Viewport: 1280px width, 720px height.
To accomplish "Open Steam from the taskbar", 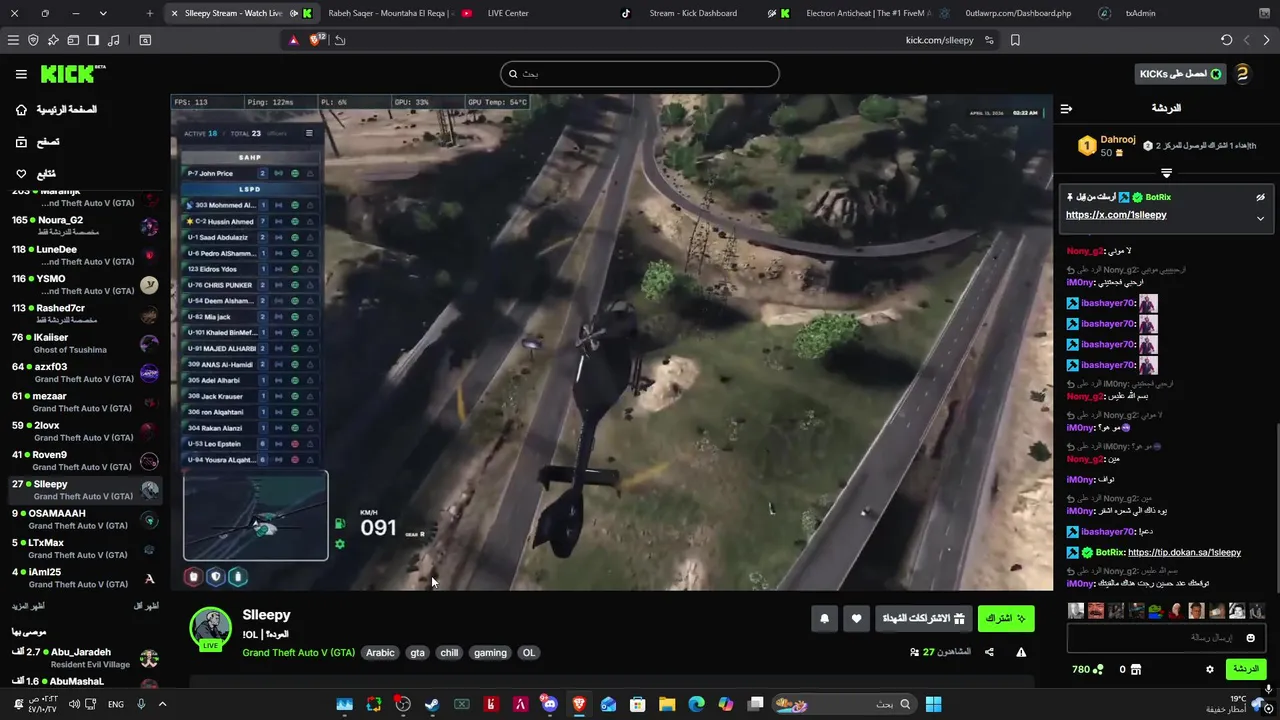I will coord(432,705).
